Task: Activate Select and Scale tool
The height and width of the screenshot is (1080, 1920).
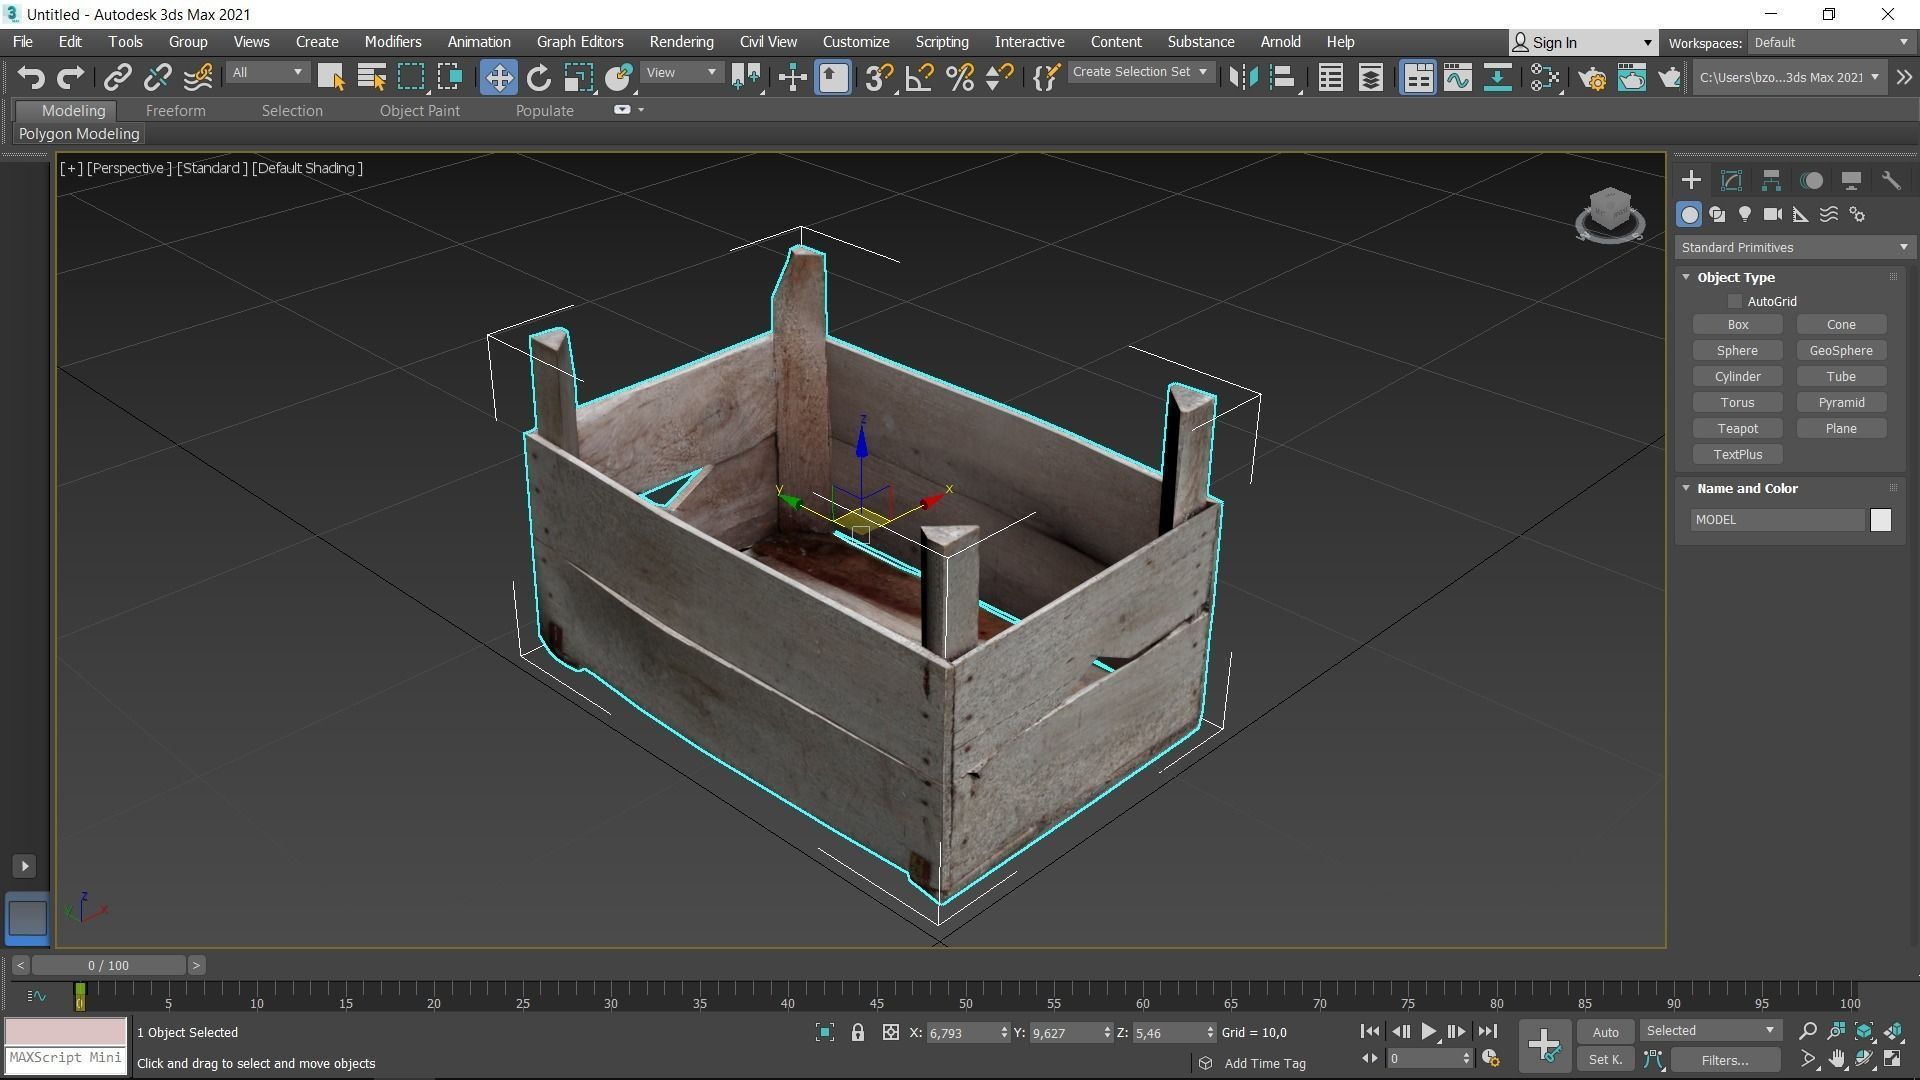Action: click(578, 77)
